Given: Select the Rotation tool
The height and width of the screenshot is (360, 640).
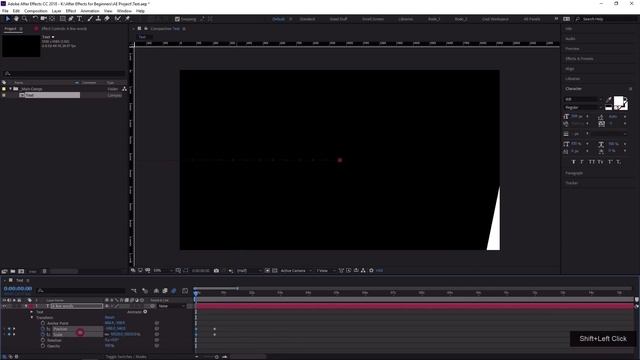Looking at the screenshot, I should point(35,19).
